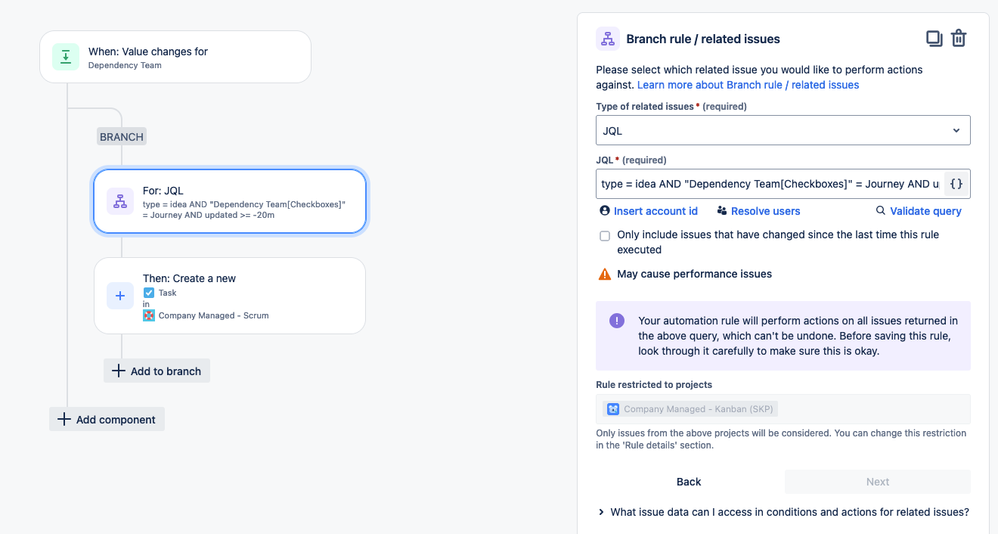The width and height of the screenshot is (998, 534).
Task: Click the Back button
Action: [689, 482]
